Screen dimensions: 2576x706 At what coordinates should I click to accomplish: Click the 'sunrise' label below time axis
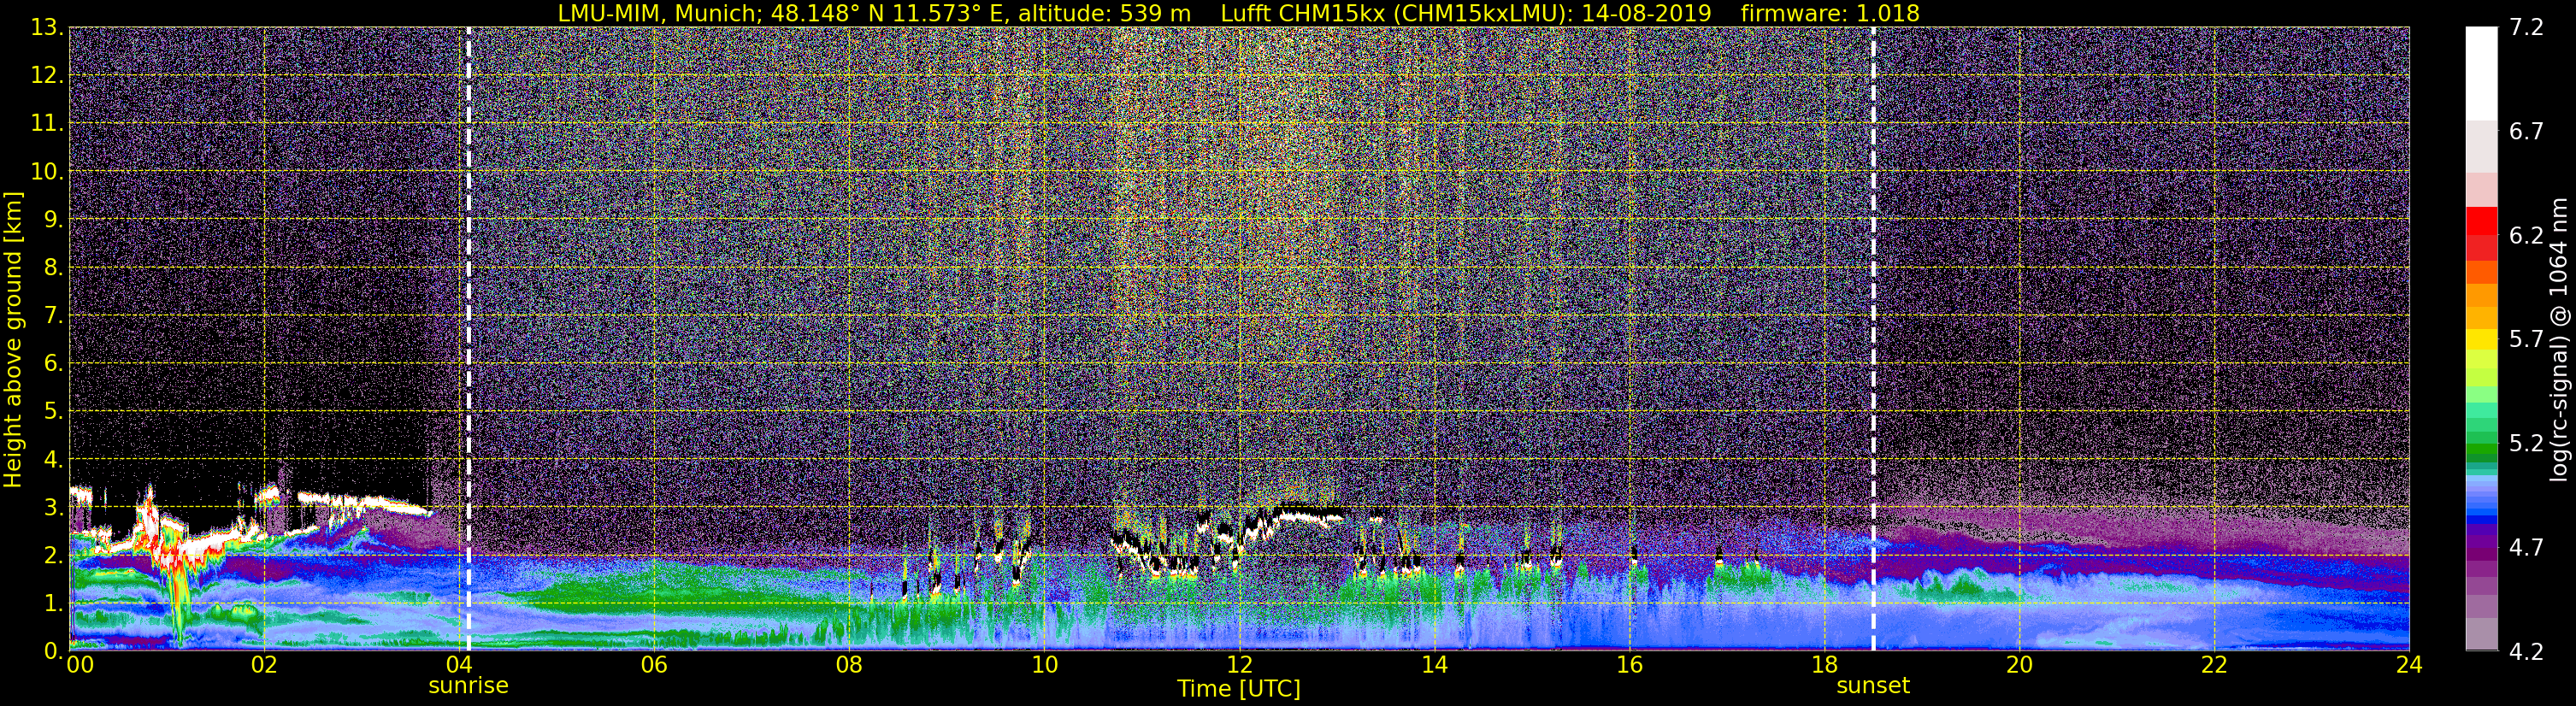coord(468,685)
